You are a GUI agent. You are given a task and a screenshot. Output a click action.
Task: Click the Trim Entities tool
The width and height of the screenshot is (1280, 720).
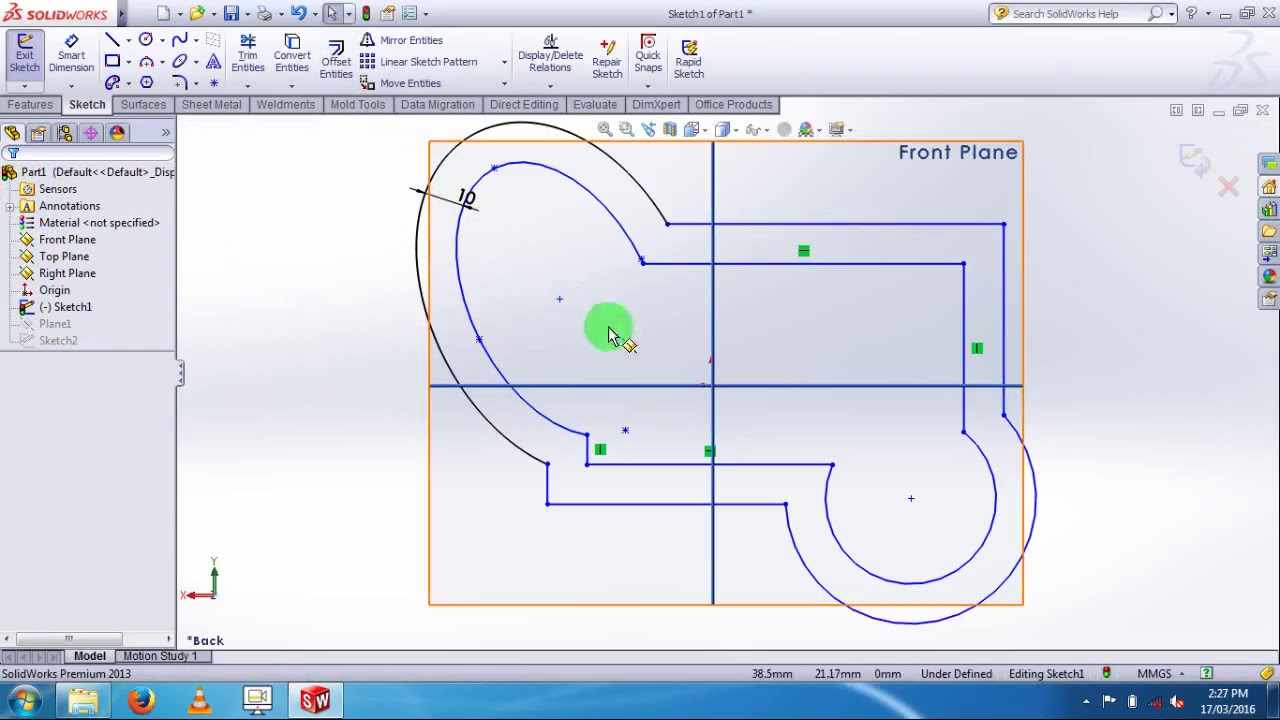tap(248, 54)
